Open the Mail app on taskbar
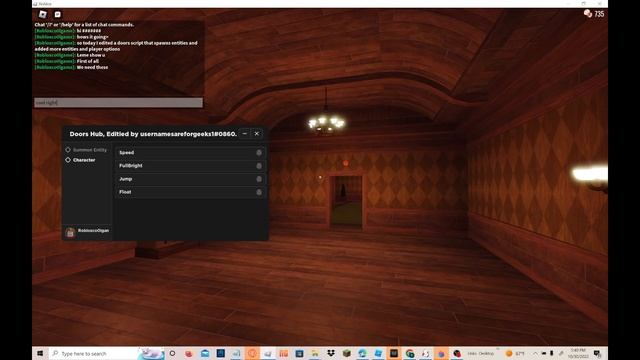The image size is (640, 360). [x=205, y=353]
